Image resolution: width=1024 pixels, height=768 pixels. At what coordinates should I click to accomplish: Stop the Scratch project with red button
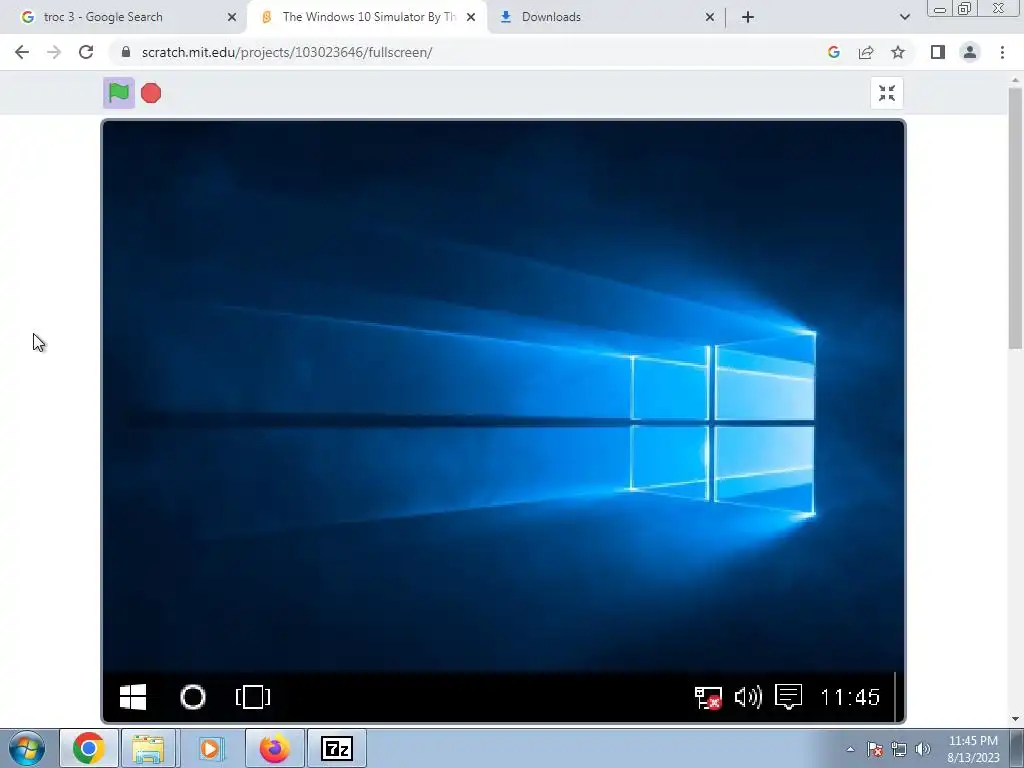coord(151,93)
